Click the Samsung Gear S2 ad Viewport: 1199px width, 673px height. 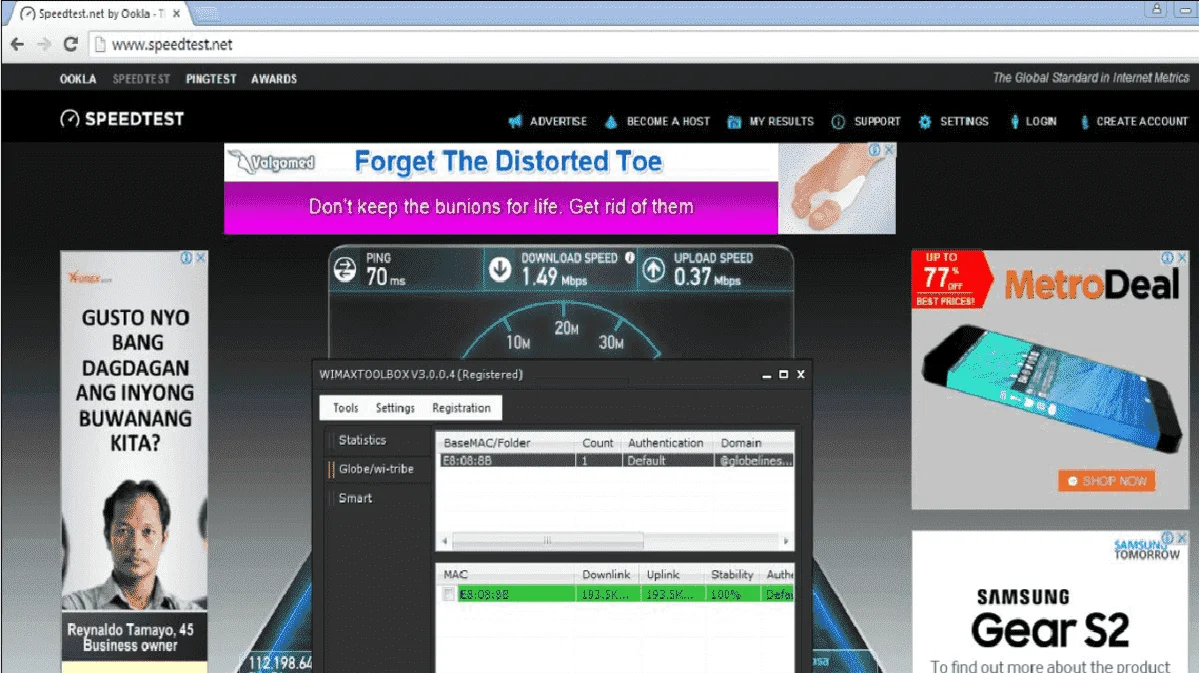pyautogui.click(x=1050, y=603)
